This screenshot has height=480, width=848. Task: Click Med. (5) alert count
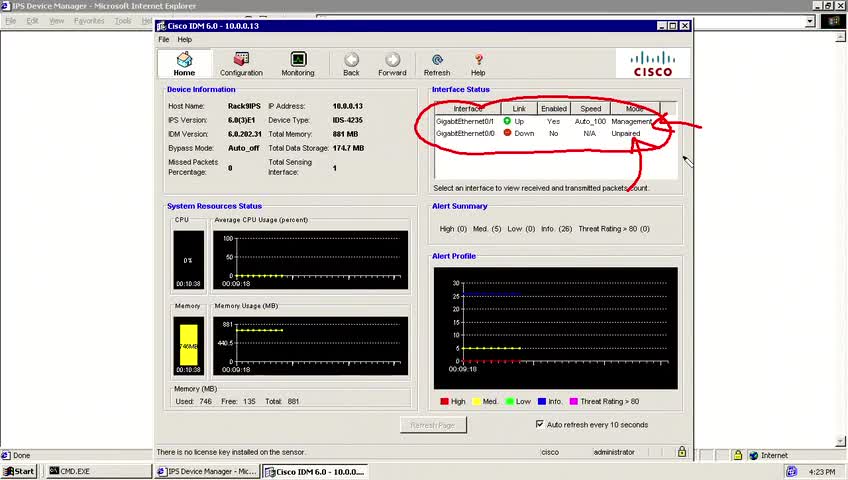click(487, 229)
